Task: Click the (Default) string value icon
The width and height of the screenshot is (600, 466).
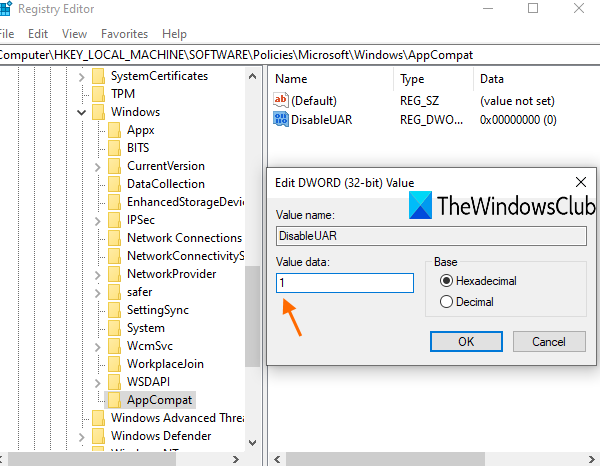Action: pos(280,100)
